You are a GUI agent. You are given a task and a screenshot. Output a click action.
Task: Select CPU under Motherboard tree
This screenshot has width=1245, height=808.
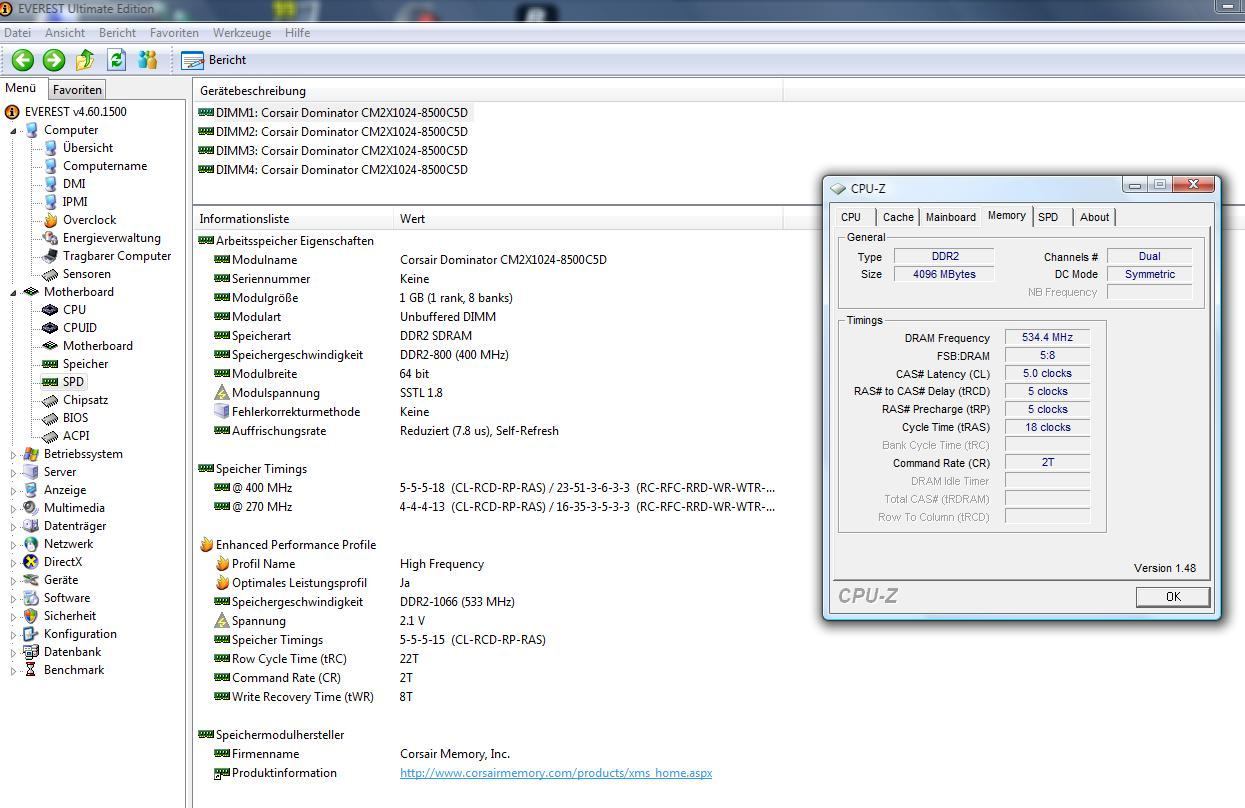point(75,310)
